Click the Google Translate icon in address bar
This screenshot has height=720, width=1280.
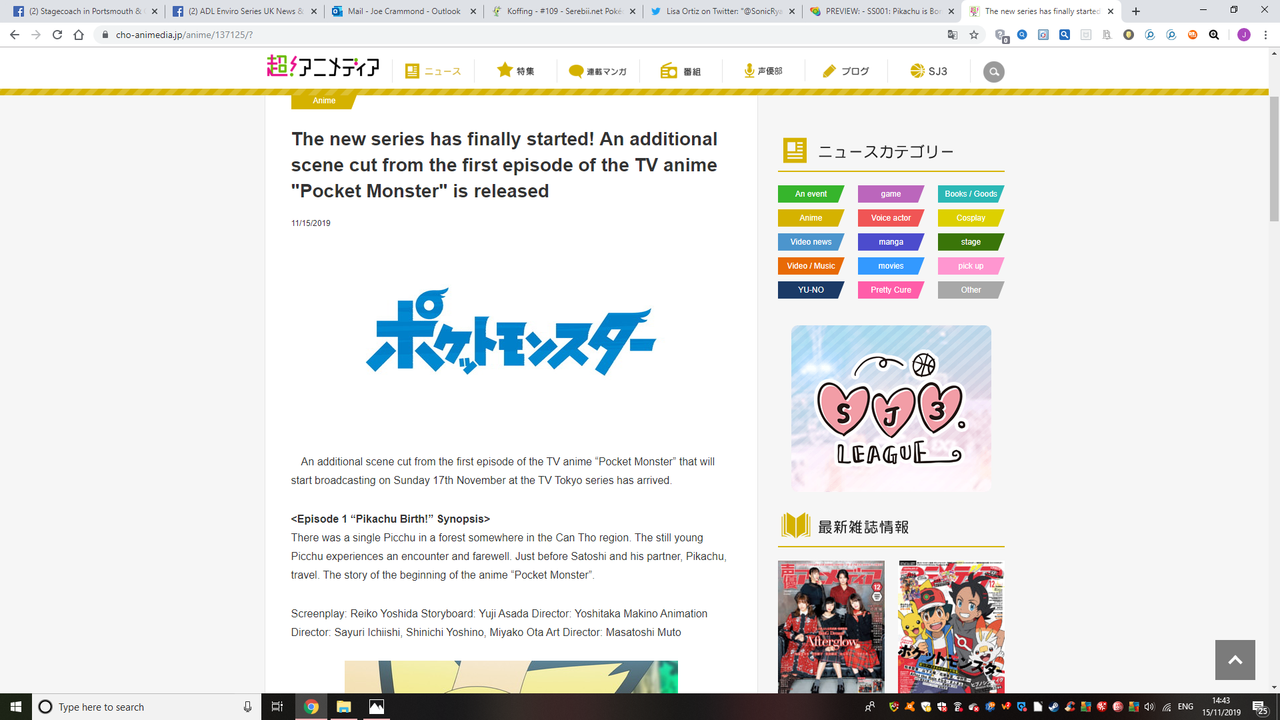952,34
